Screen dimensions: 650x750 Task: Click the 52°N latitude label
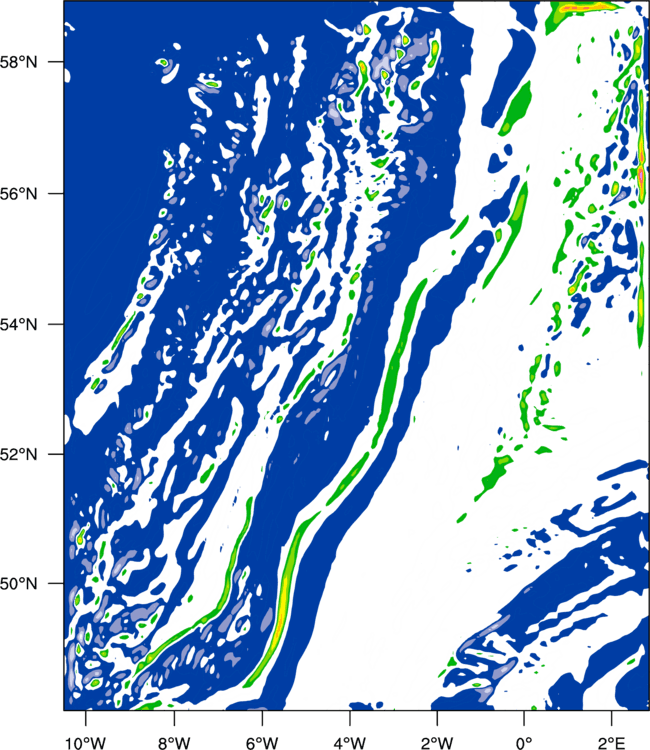(x=19, y=454)
